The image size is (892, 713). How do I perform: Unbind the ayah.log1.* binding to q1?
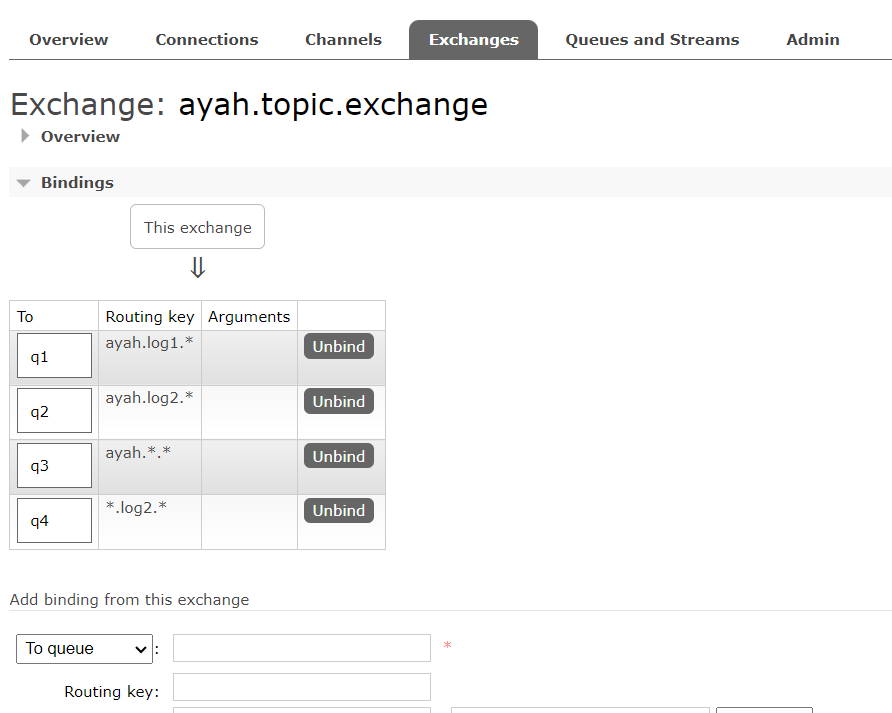(338, 347)
